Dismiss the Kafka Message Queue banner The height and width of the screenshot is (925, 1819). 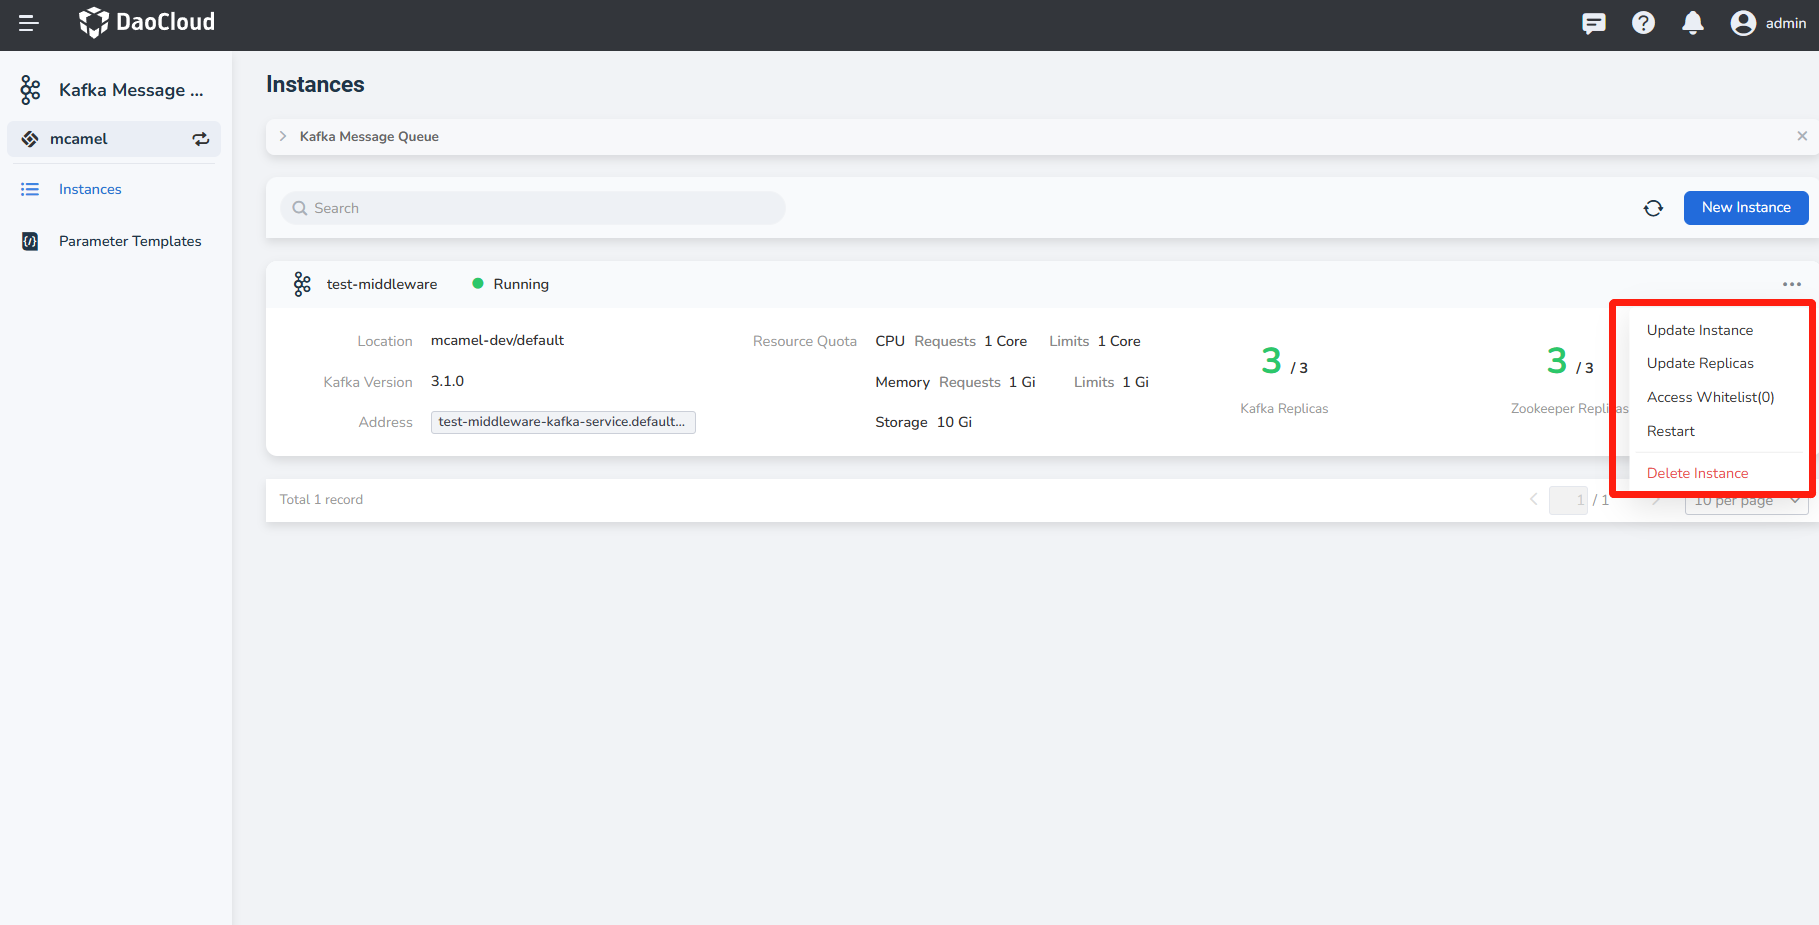coord(1802,136)
